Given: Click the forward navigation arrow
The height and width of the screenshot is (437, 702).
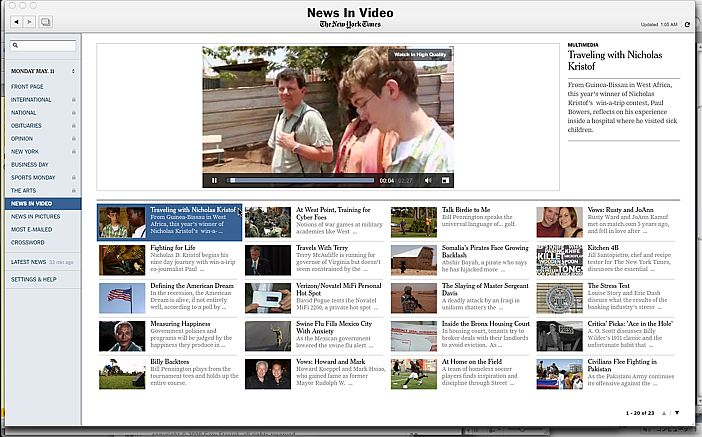Looking at the screenshot, I should pyautogui.click(x=28, y=21).
